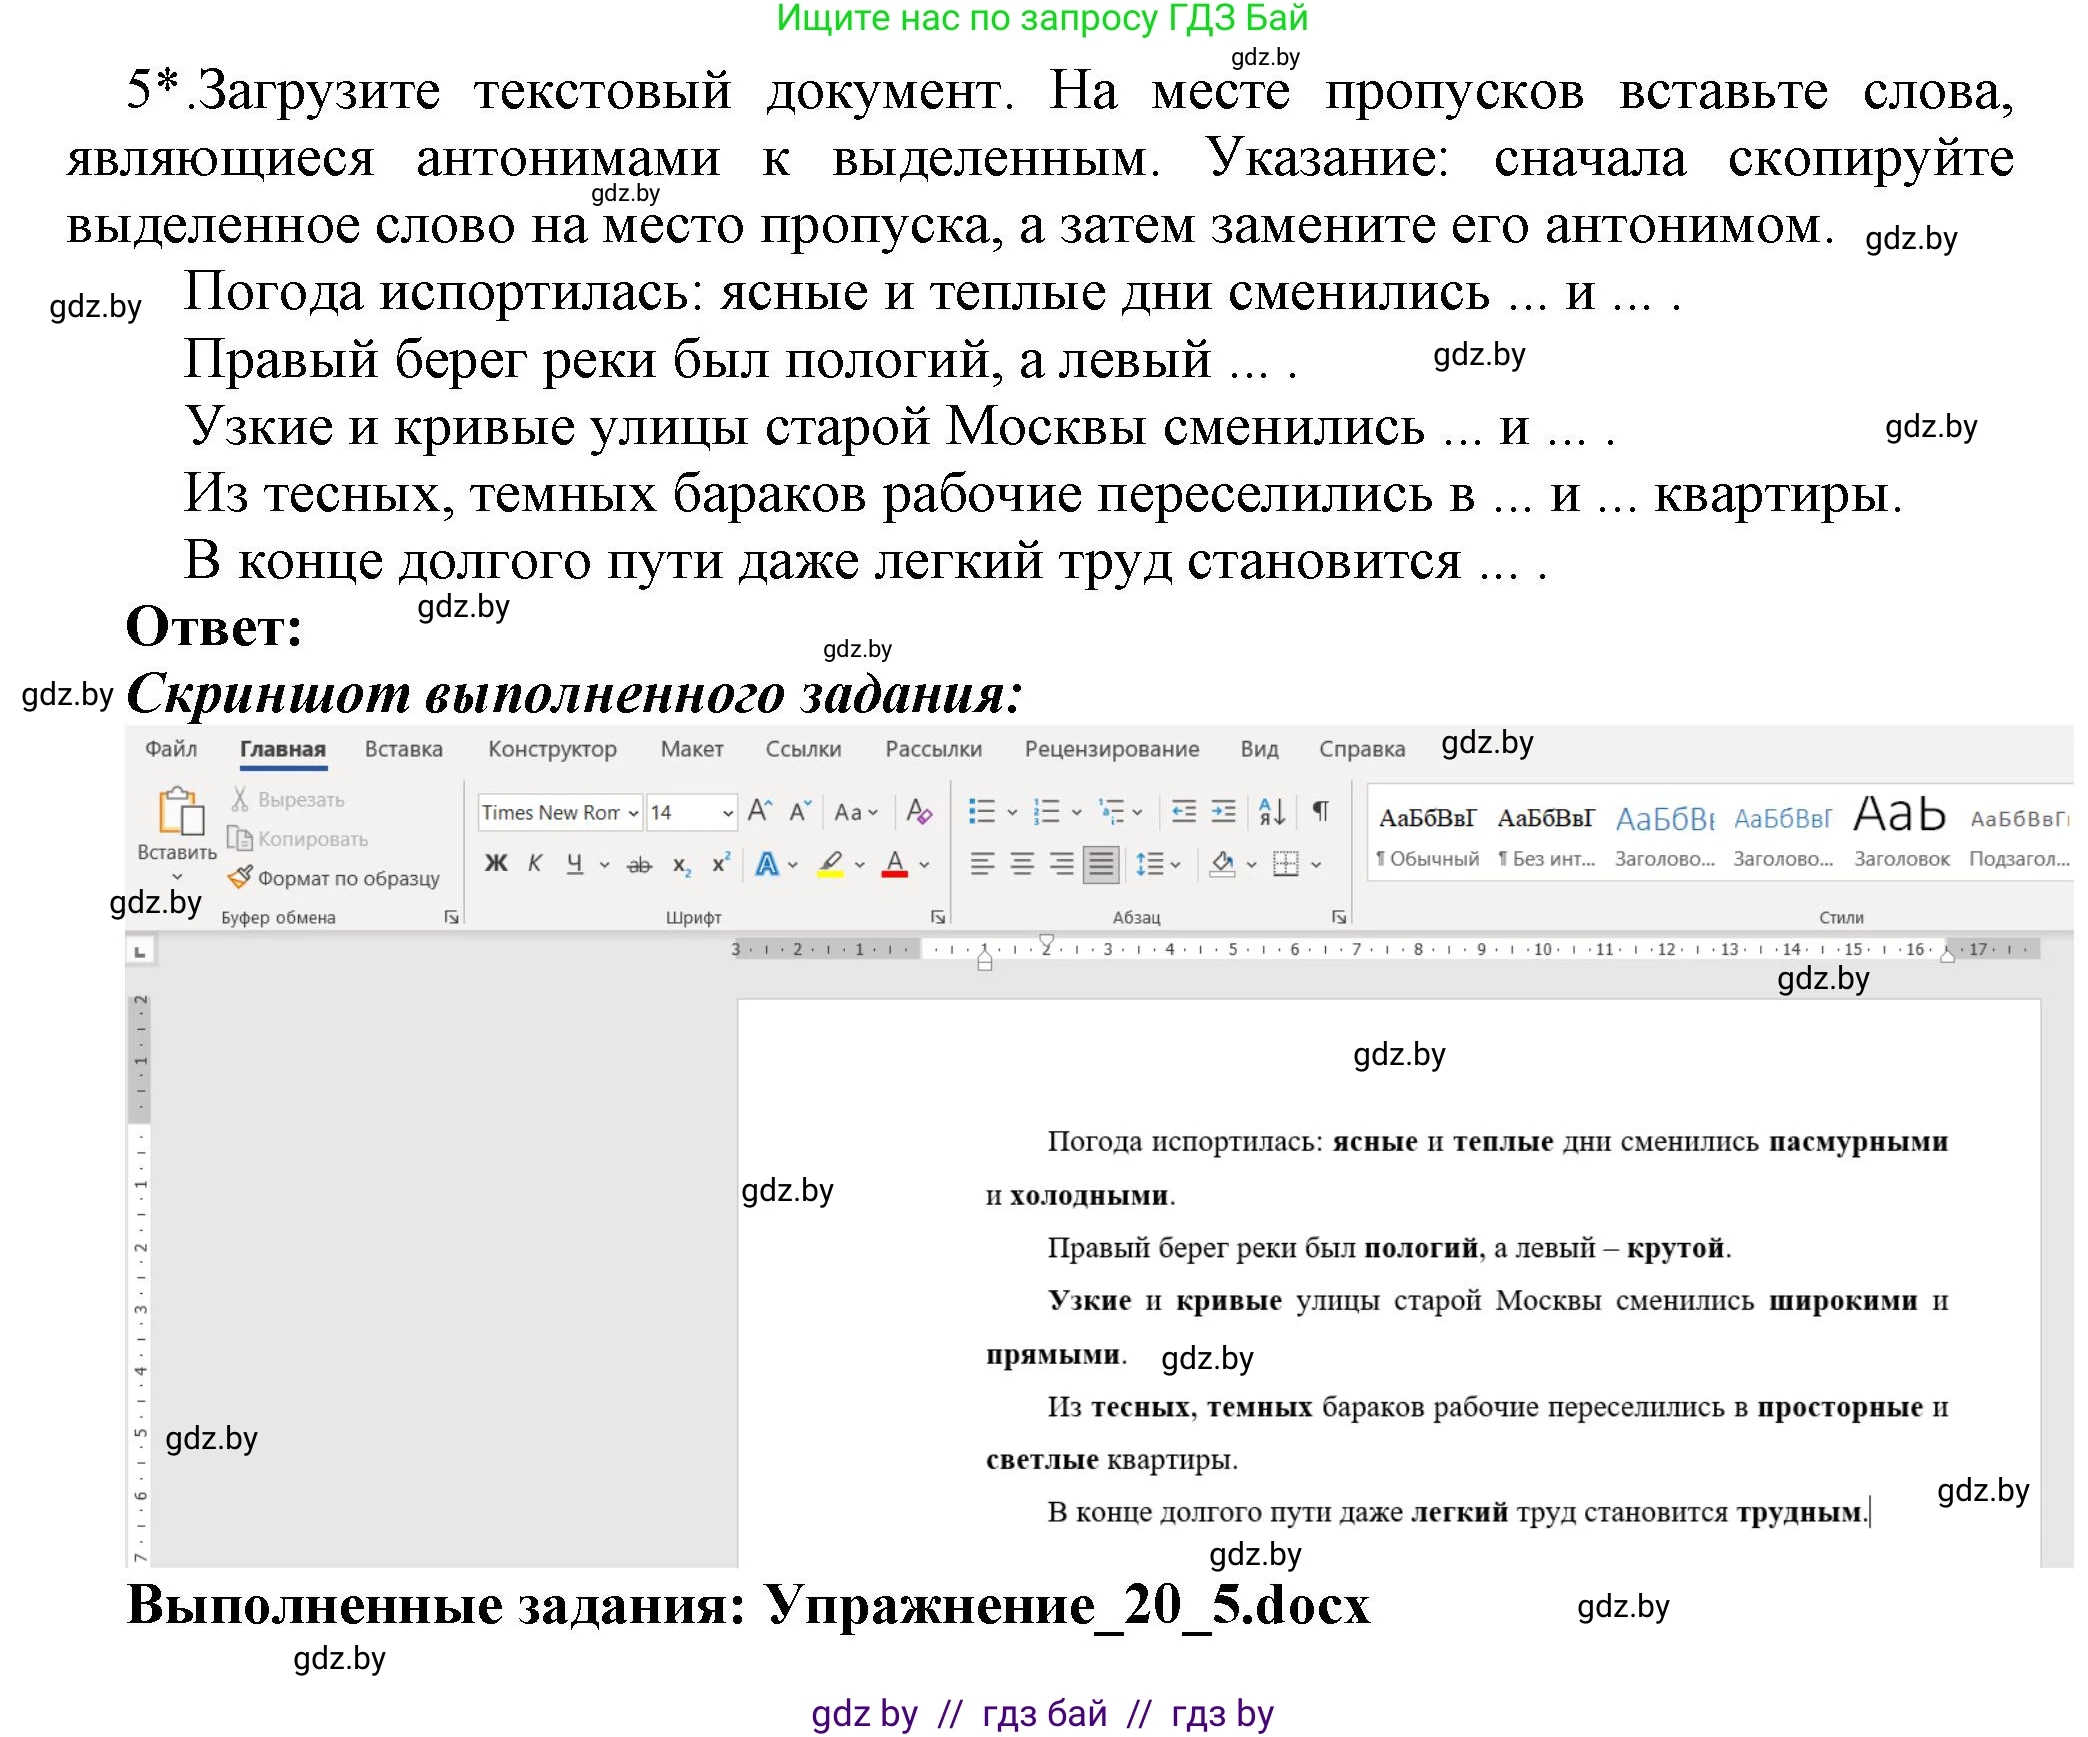The width and height of the screenshot is (2088, 1737).
Task: Apply underline with the Ч icon
Action: (574, 860)
